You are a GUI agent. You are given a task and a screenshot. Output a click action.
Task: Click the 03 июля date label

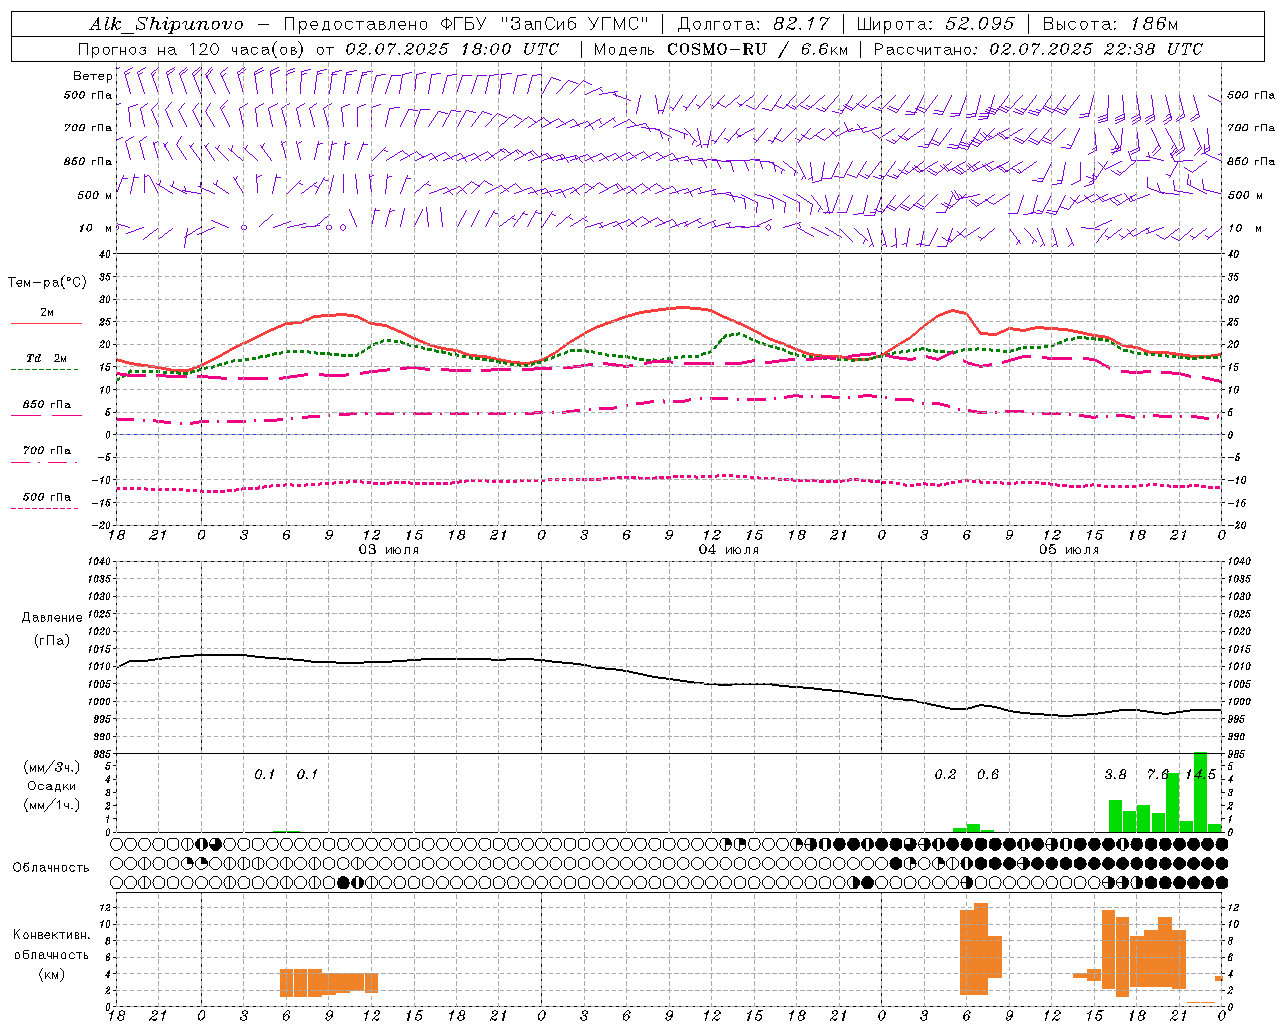tap(389, 550)
